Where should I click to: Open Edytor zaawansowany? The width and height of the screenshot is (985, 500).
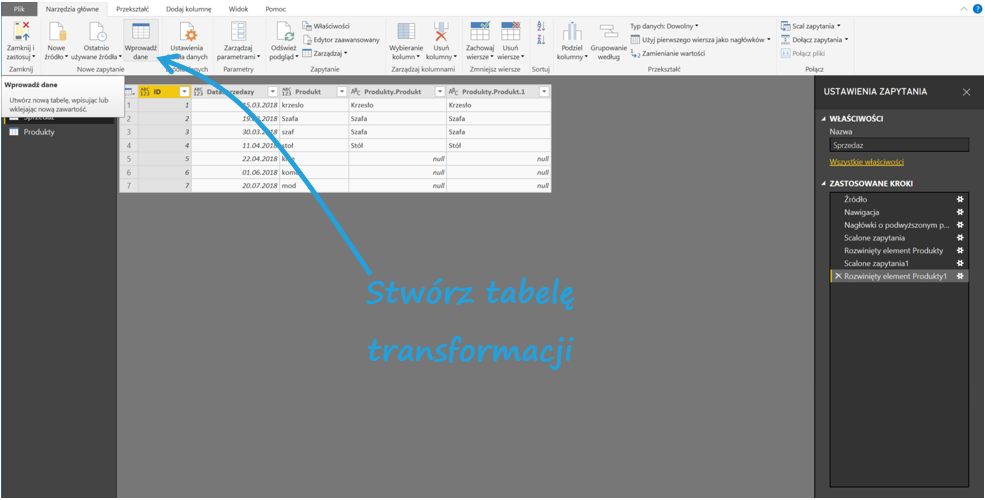coord(345,39)
